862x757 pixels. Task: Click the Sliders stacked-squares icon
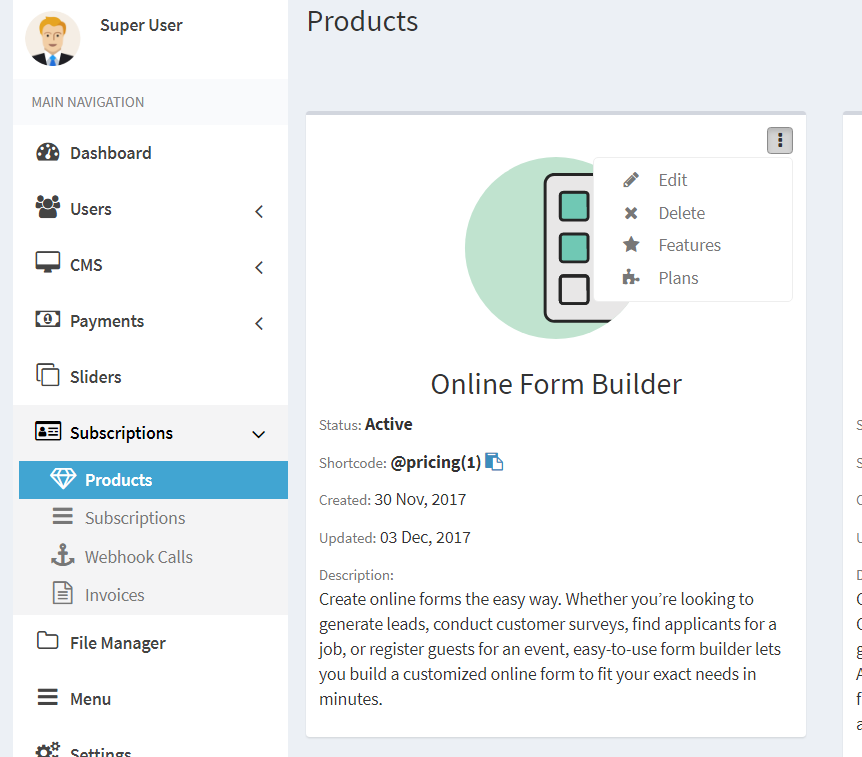pos(48,375)
